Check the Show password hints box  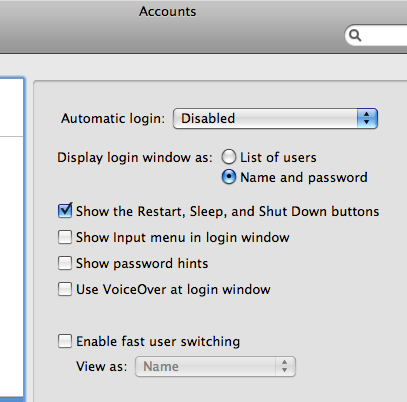[x=65, y=263]
